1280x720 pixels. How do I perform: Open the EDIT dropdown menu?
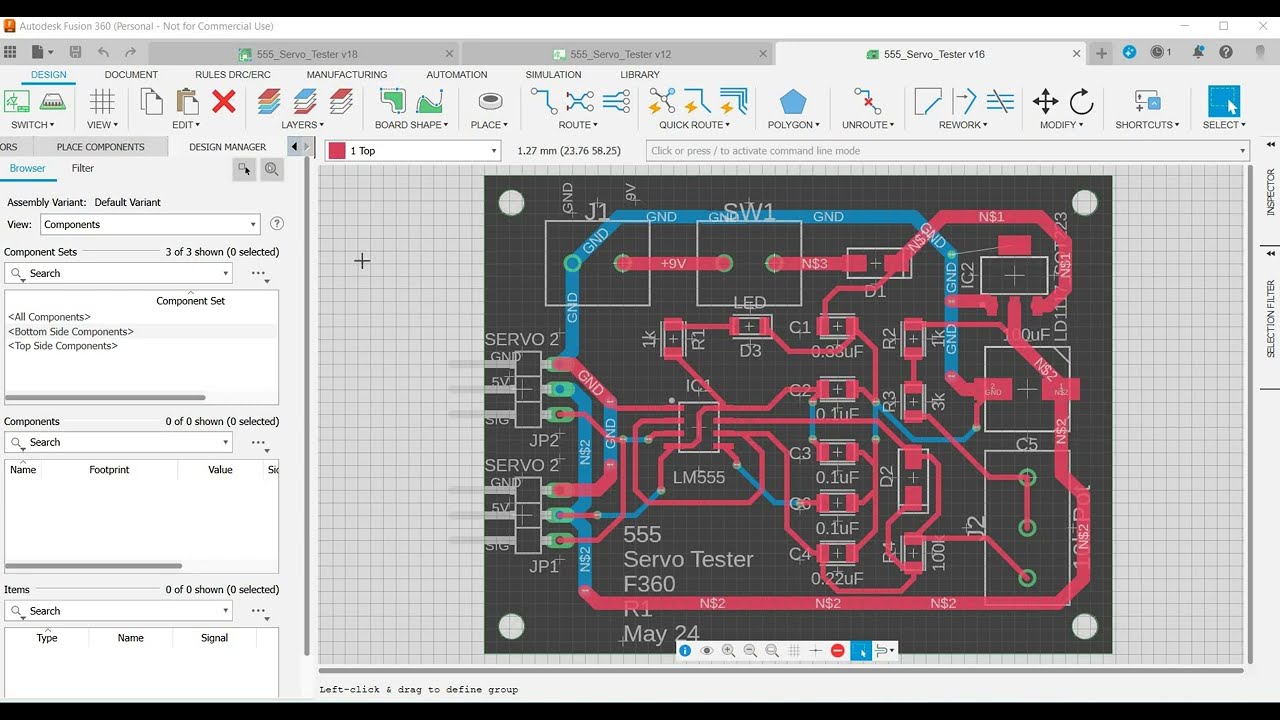click(186, 125)
